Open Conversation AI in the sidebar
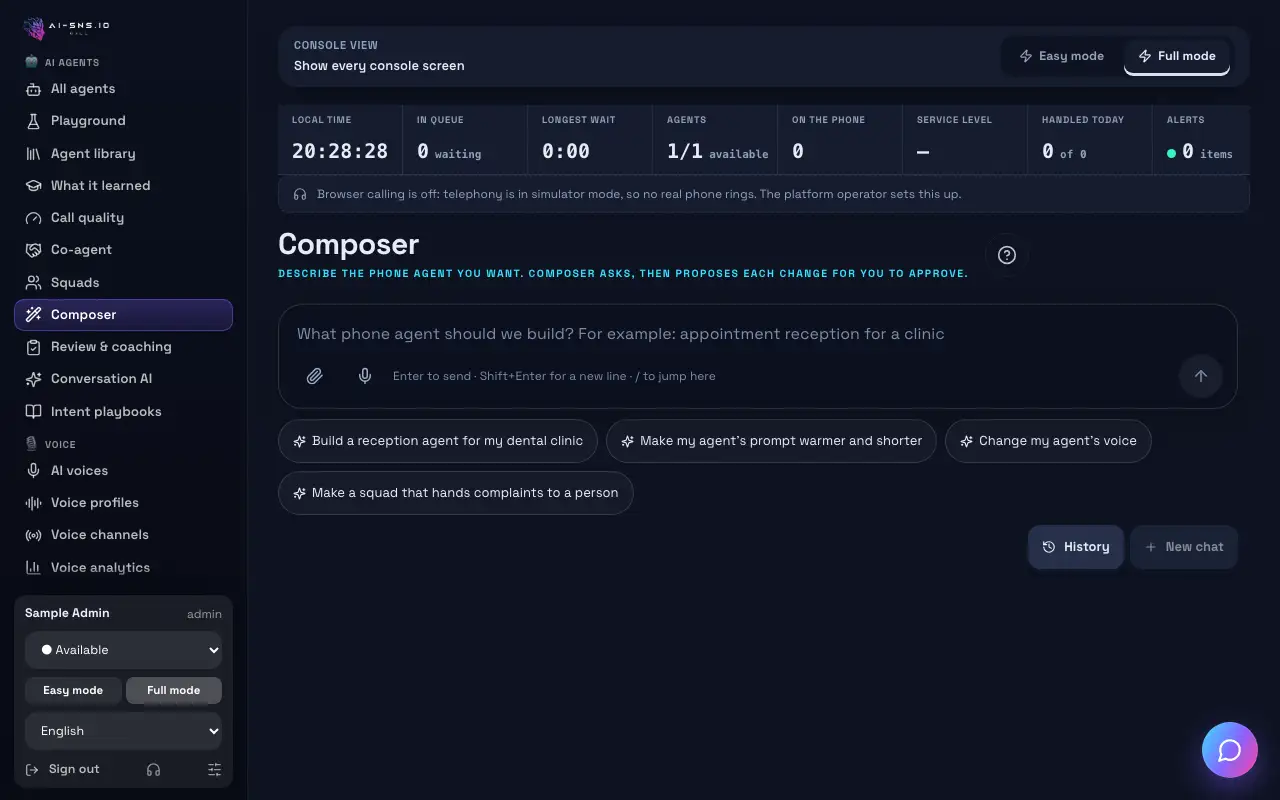 [123, 379]
